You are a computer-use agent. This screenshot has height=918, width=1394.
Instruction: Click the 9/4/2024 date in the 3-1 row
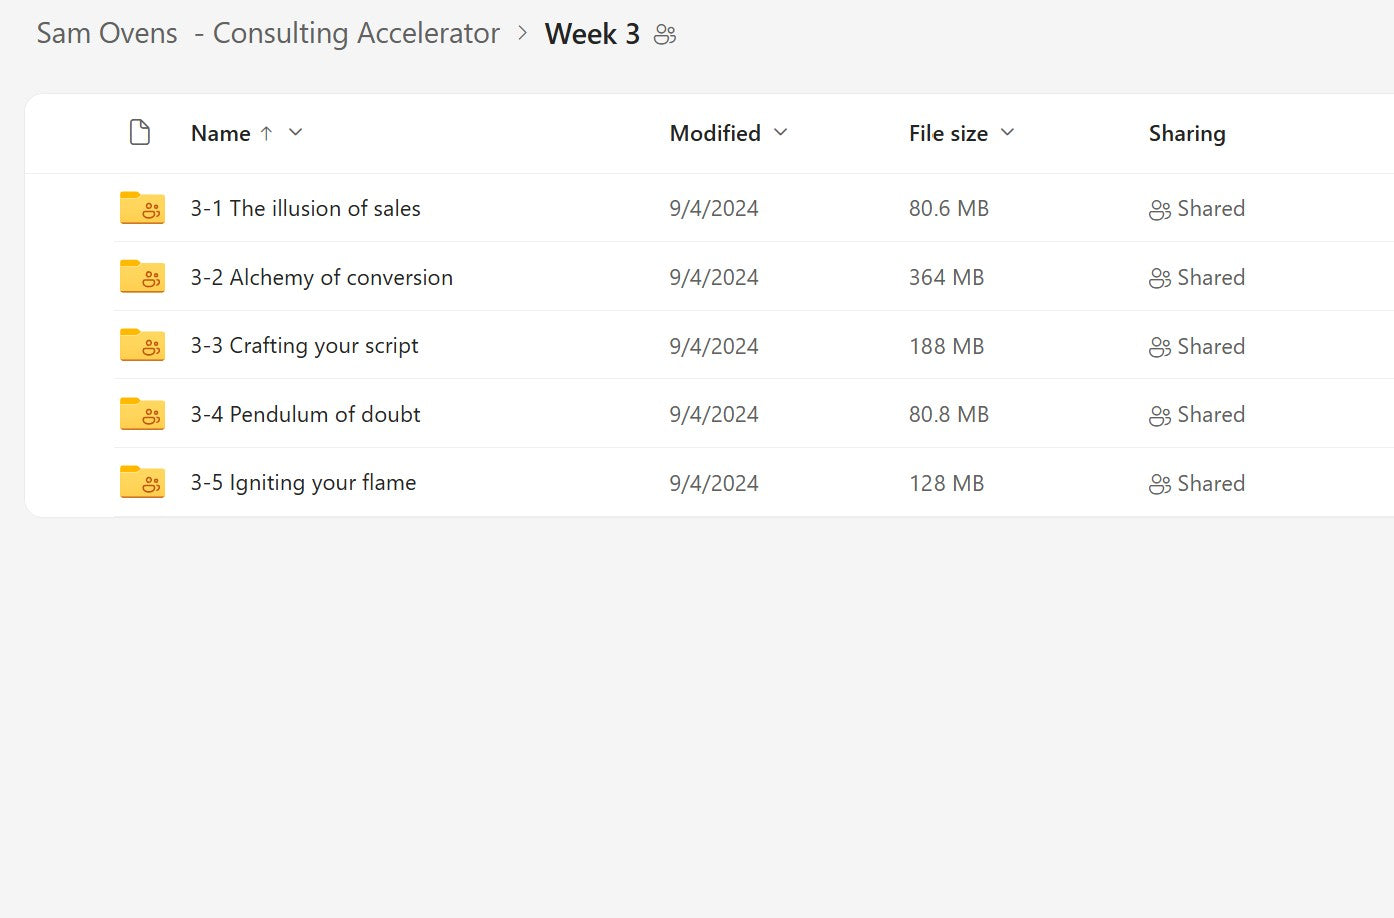pos(714,208)
